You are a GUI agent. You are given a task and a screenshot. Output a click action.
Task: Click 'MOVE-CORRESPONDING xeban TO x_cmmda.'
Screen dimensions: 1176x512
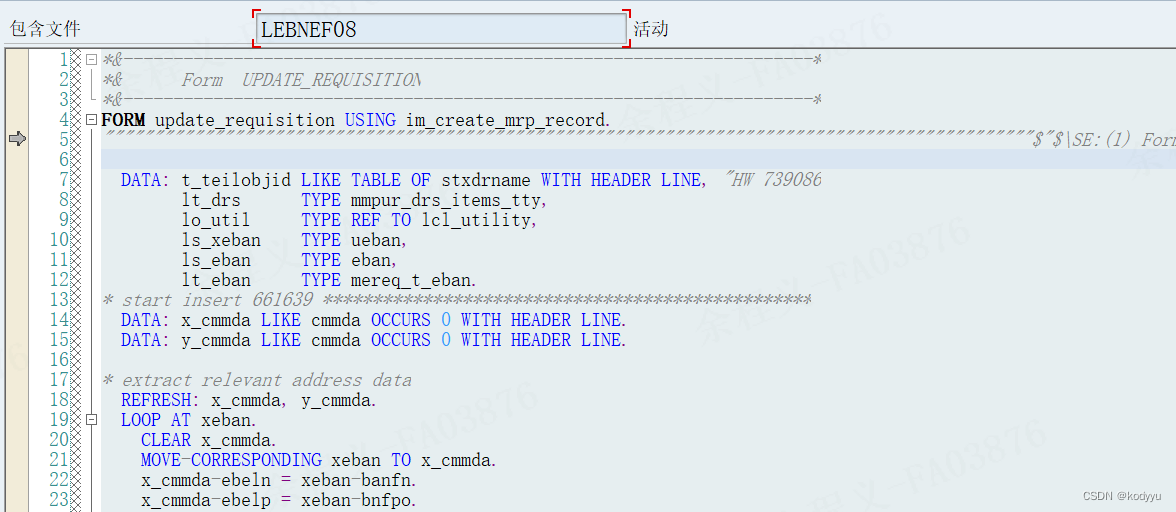tap(319, 460)
